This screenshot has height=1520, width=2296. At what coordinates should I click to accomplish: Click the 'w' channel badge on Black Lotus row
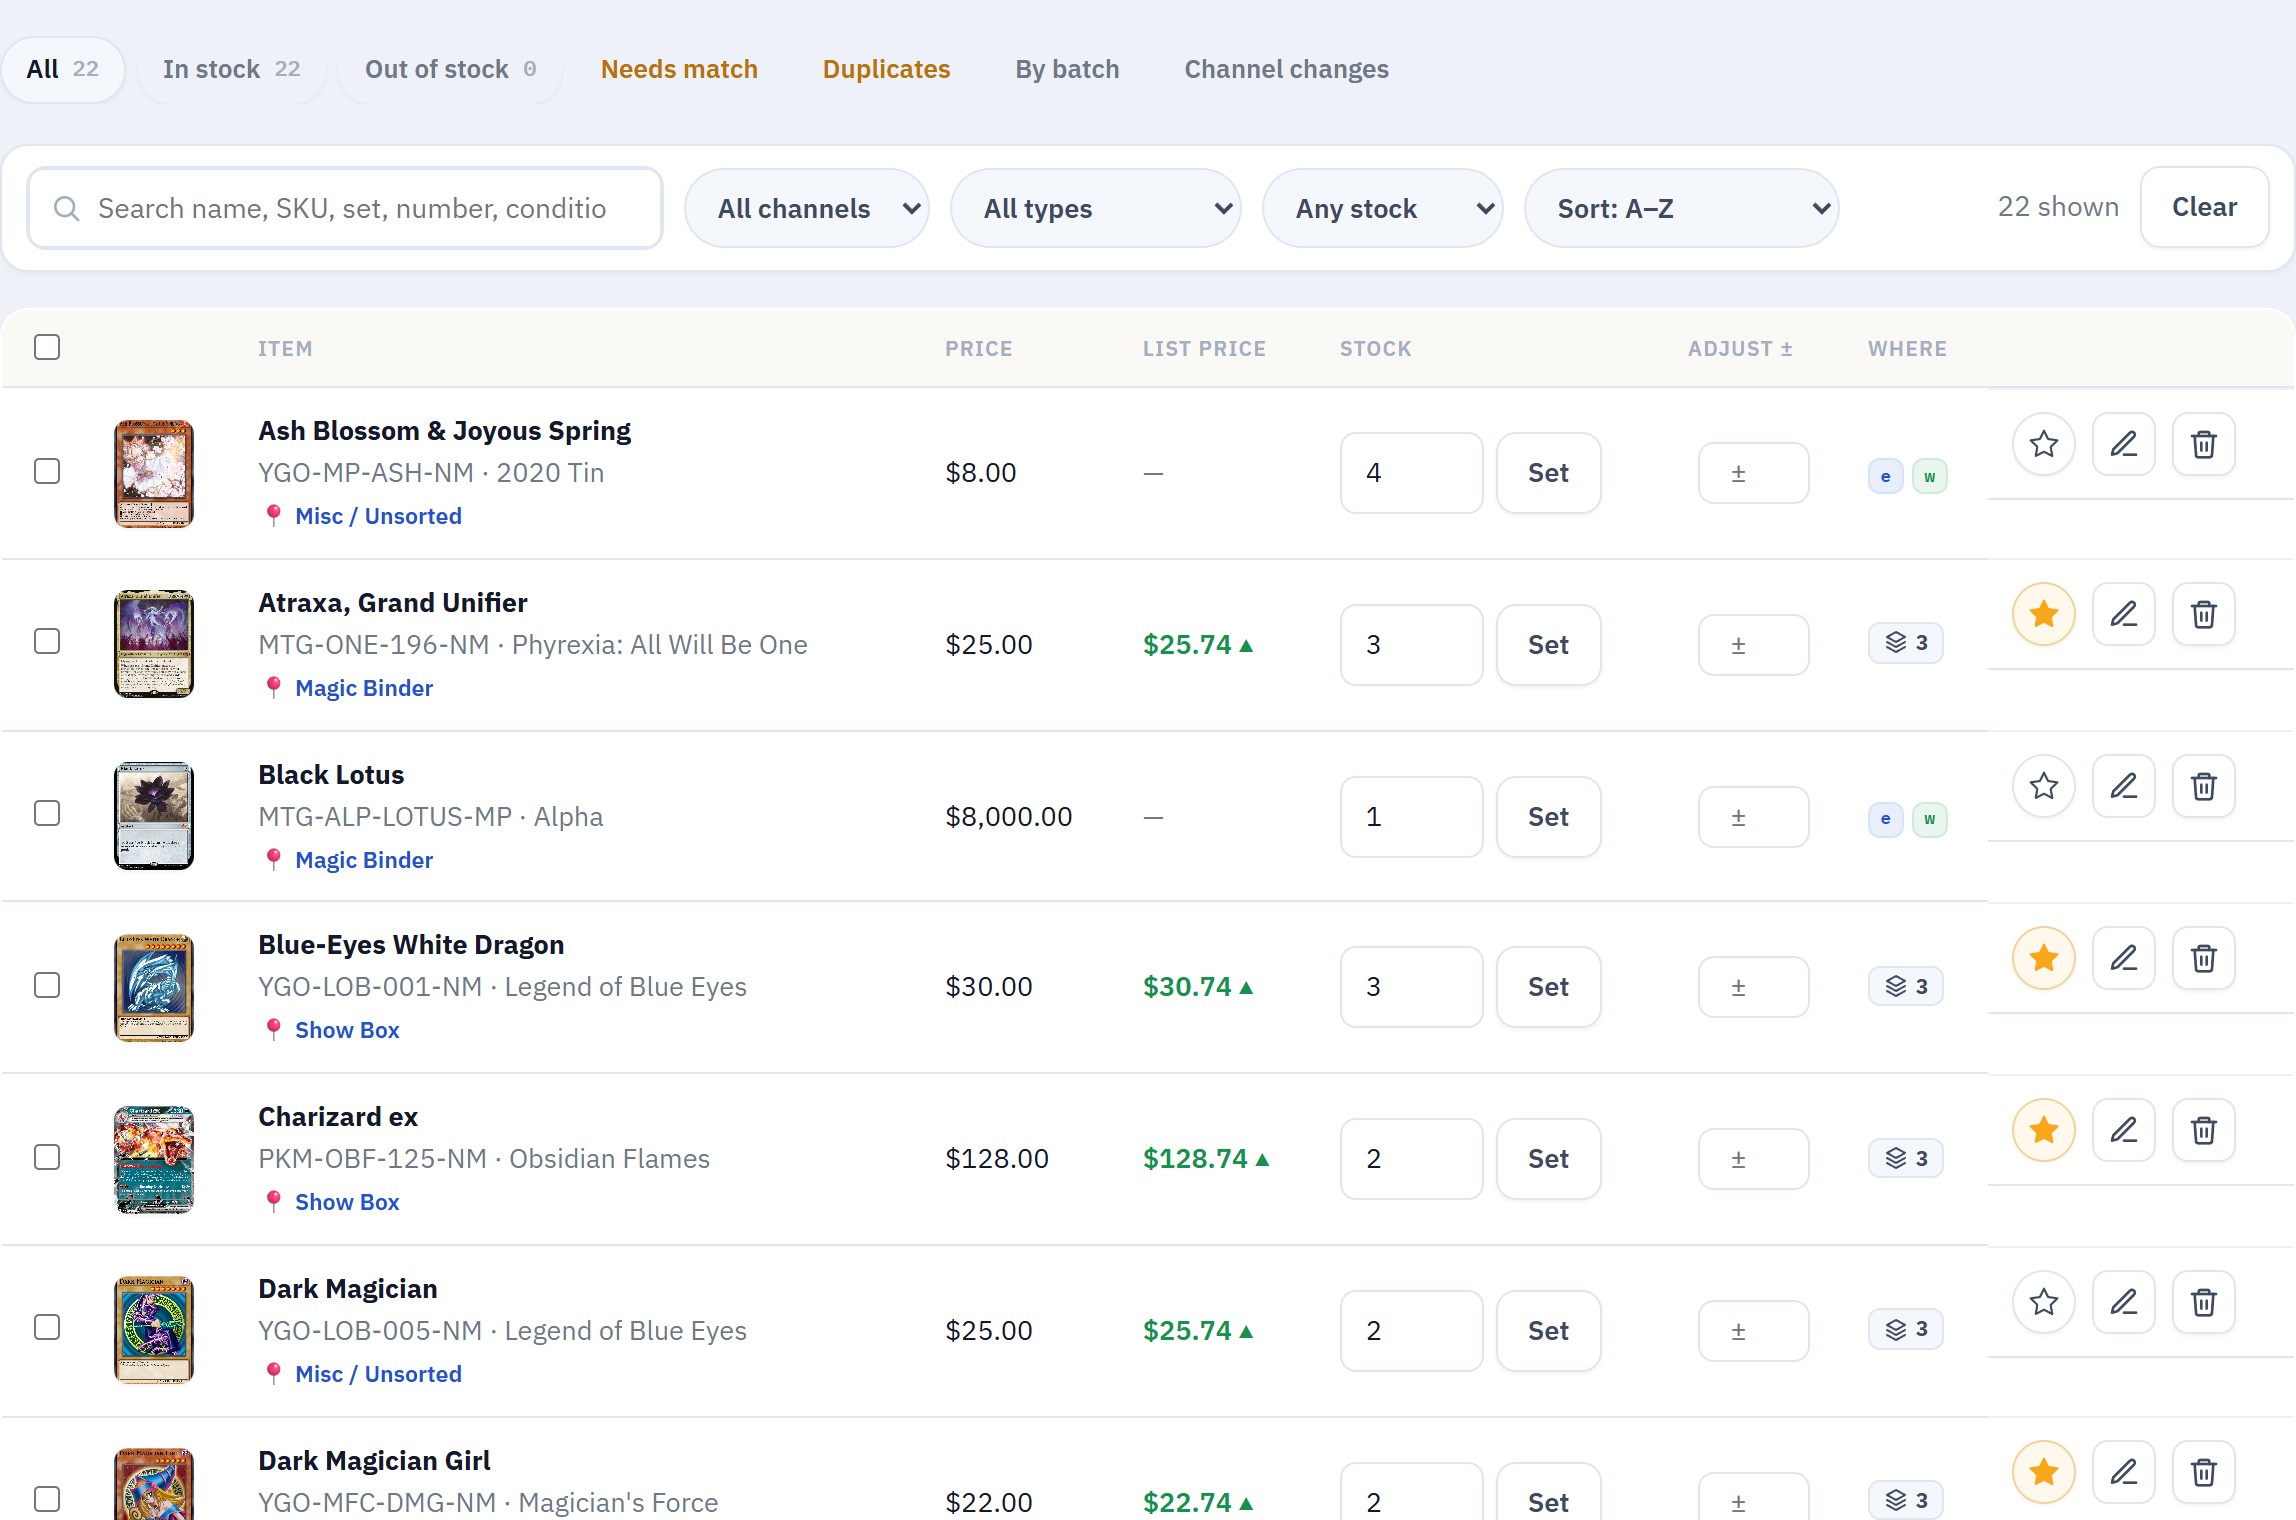click(x=1929, y=819)
